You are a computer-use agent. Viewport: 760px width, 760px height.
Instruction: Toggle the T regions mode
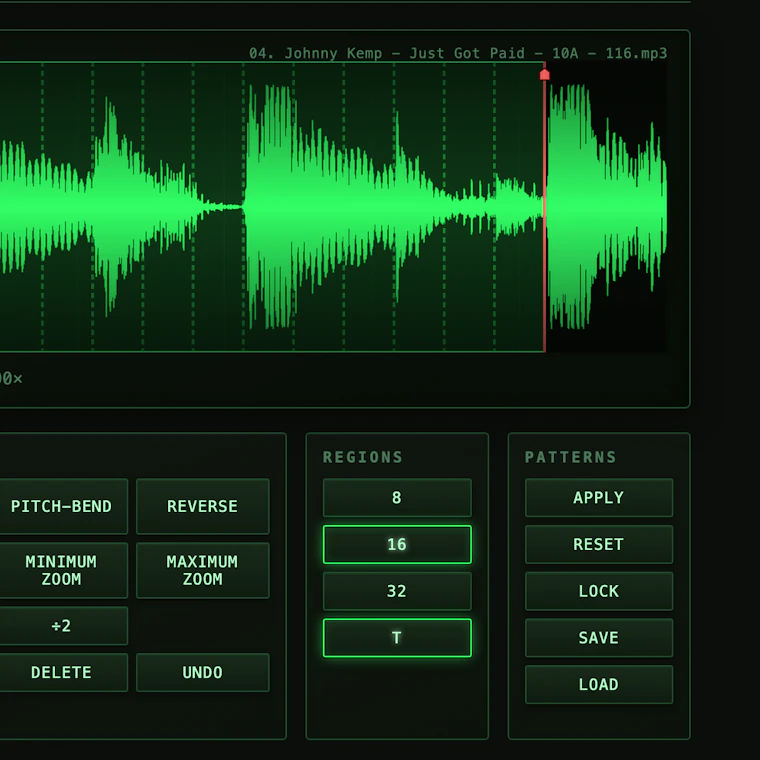click(x=397, y=637)
